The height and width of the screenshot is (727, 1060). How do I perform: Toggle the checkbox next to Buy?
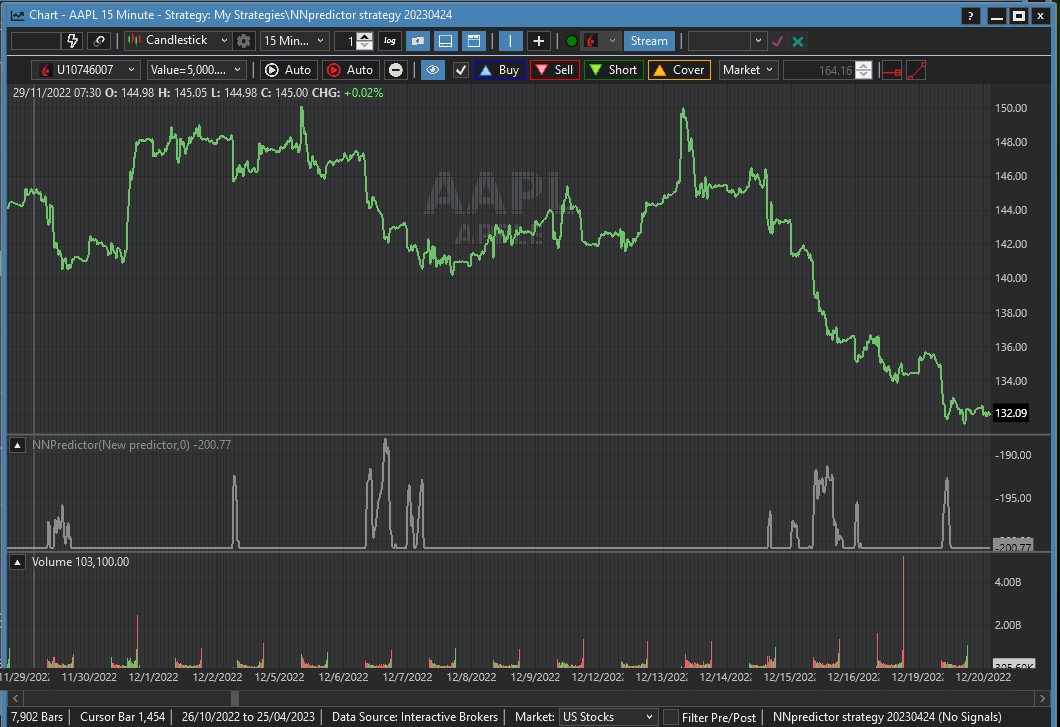(460, 70)
